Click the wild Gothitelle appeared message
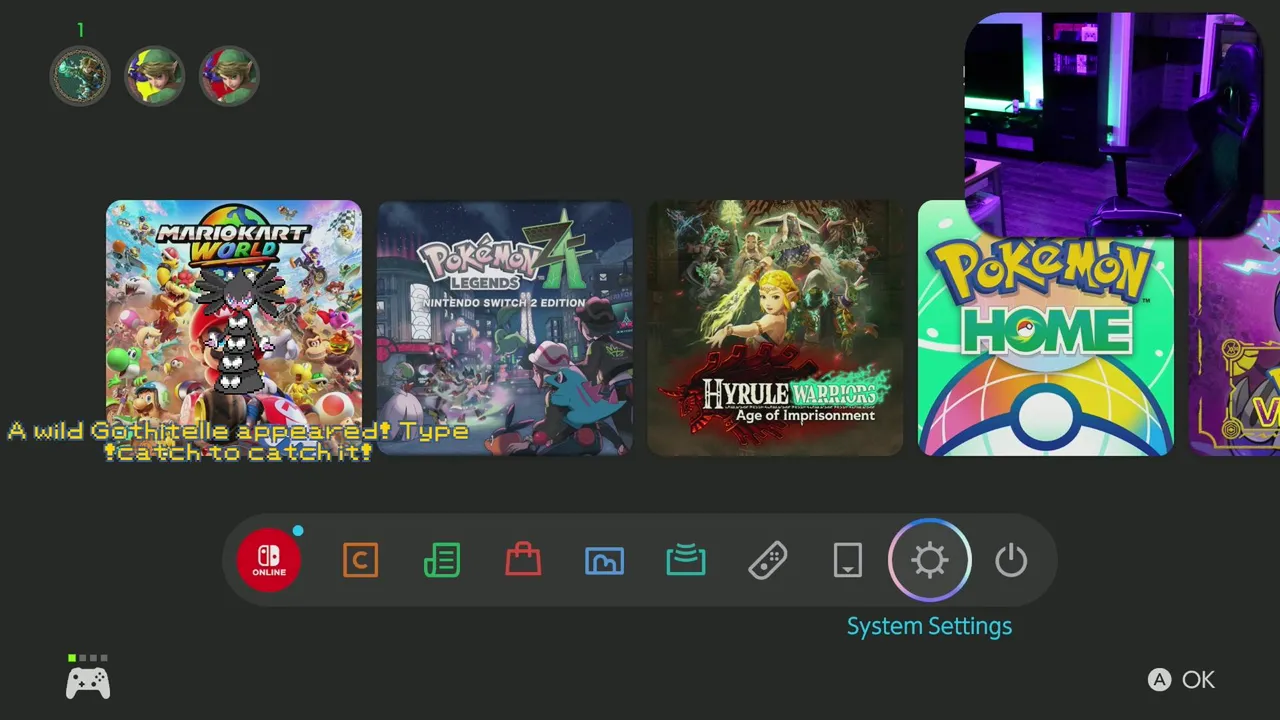 point(238,441)
